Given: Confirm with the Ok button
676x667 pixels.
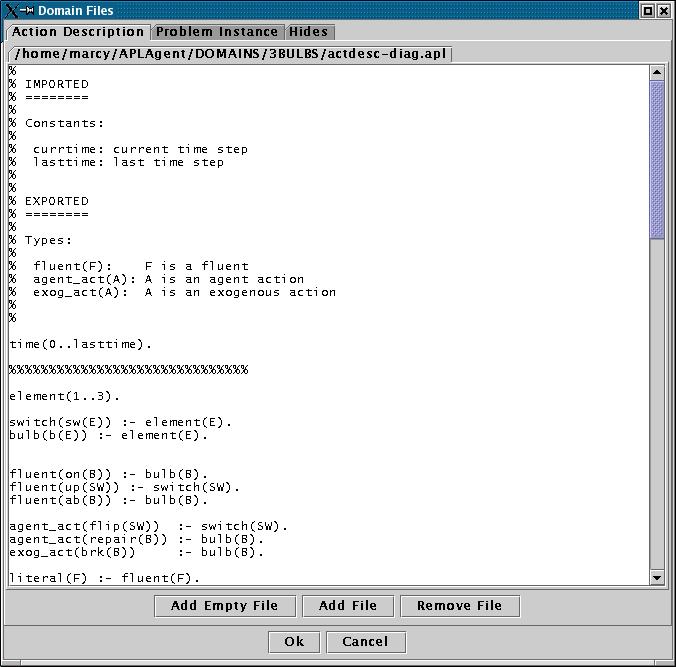Looking at the screenshot, I should coord(294,641).
